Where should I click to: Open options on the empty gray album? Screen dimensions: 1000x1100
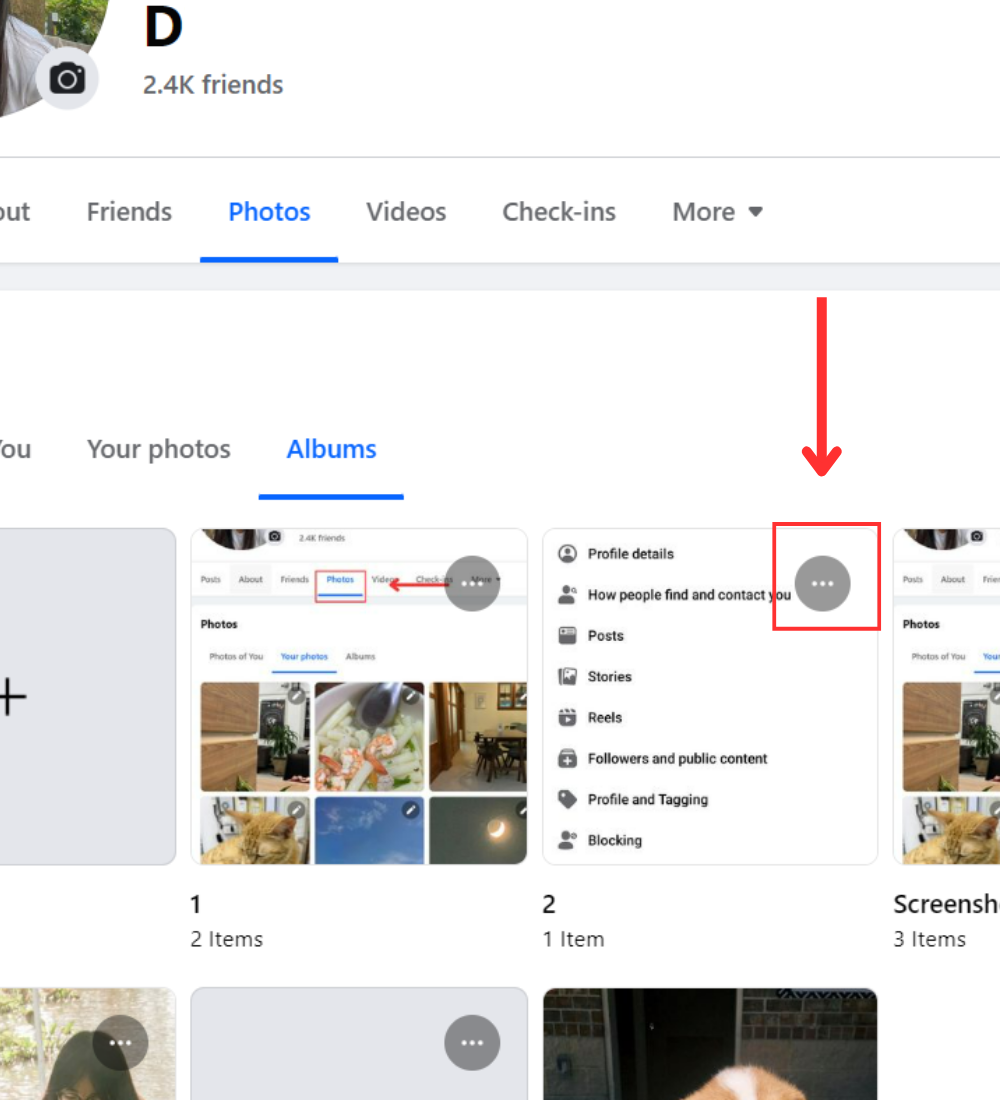tap(472, 1043)
